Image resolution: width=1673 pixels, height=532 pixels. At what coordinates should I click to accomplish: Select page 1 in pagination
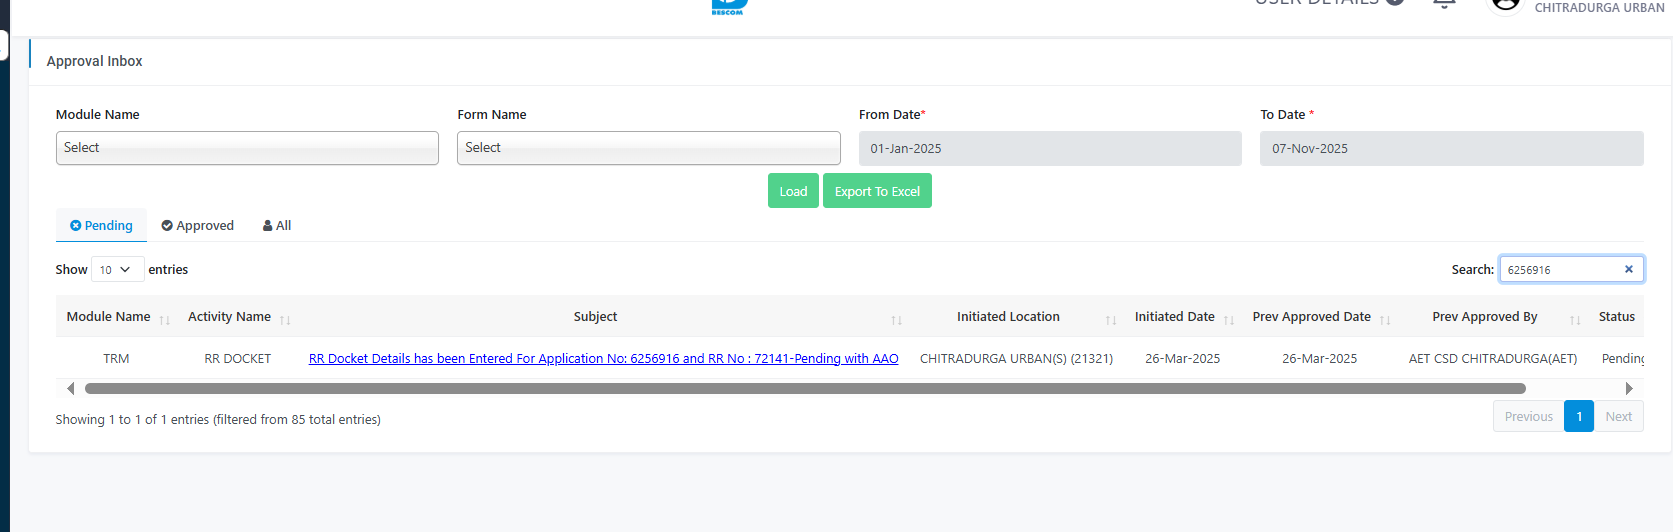(x=1579, y=416)
